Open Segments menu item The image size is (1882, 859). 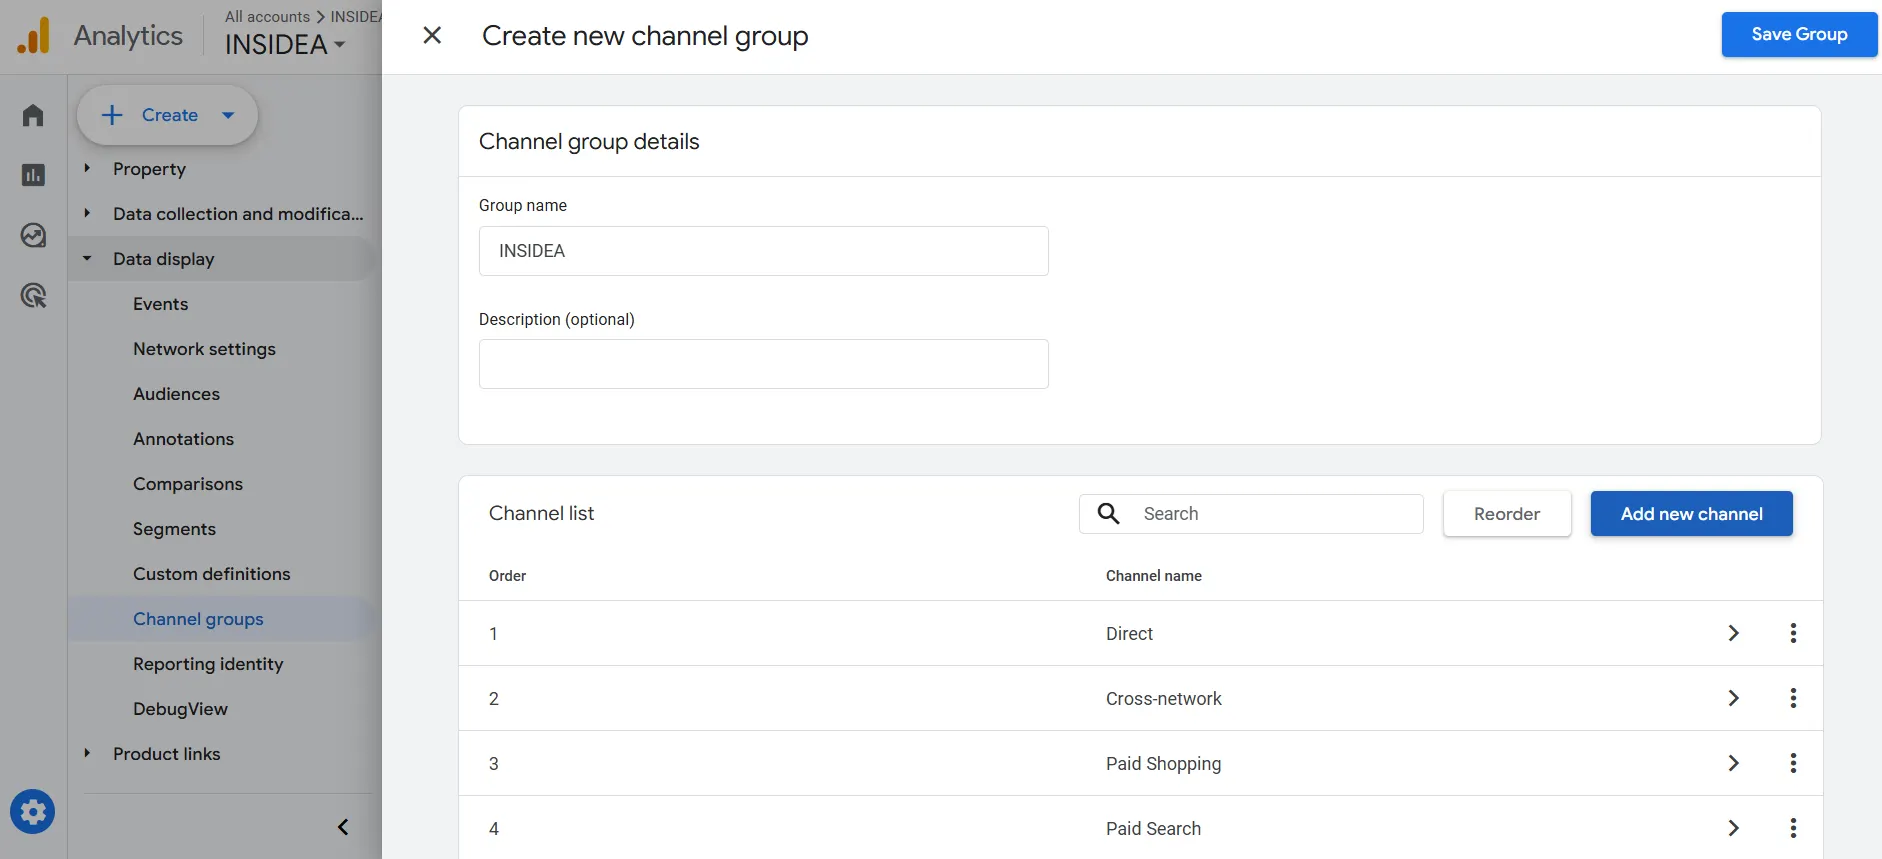[174, 529]
